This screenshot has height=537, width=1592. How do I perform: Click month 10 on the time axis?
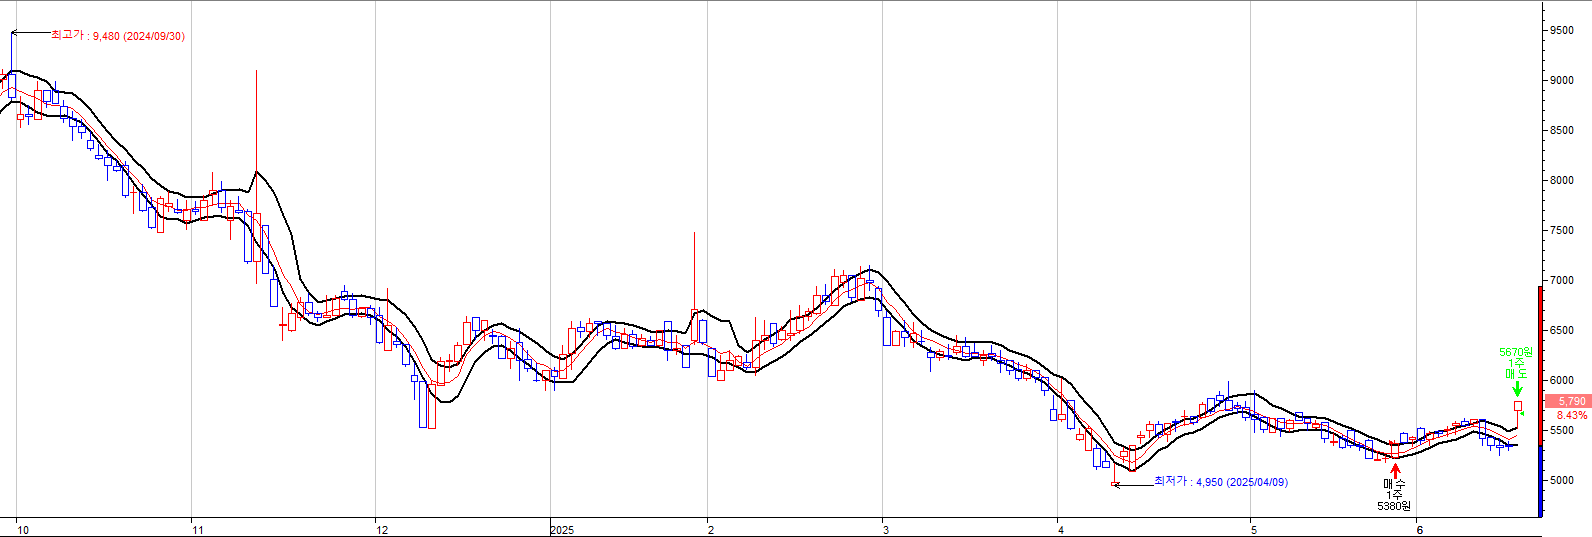coord(23,530)
